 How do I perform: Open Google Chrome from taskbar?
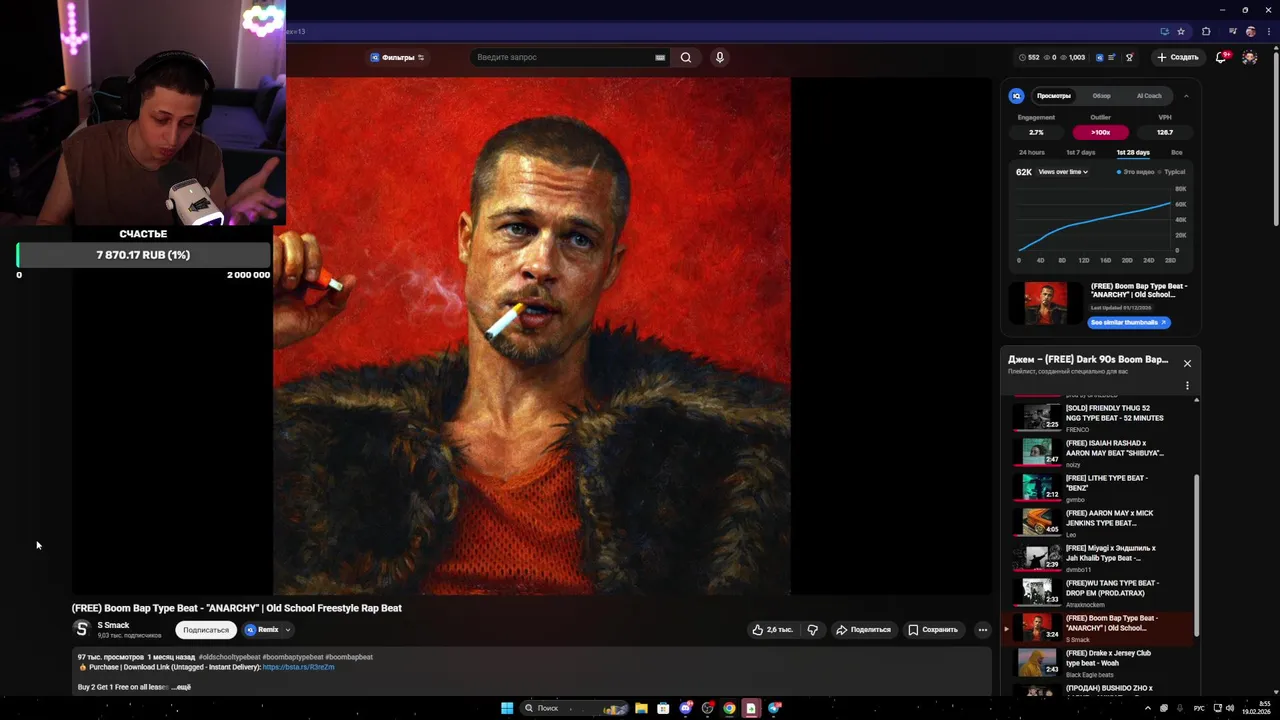[x=729, y=708]
